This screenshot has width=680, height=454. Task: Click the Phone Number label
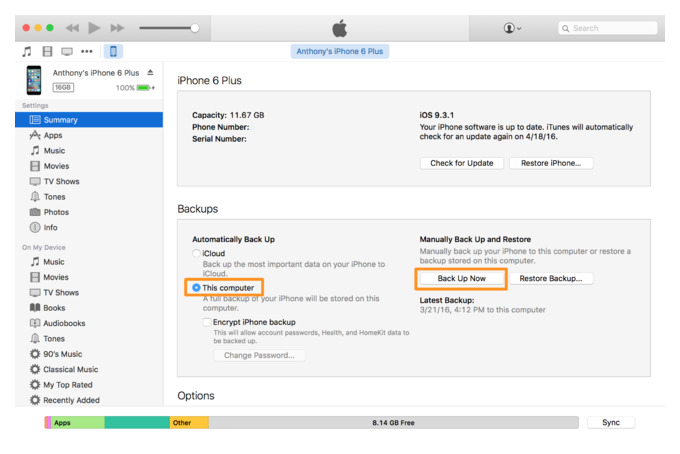coord(220,127)
